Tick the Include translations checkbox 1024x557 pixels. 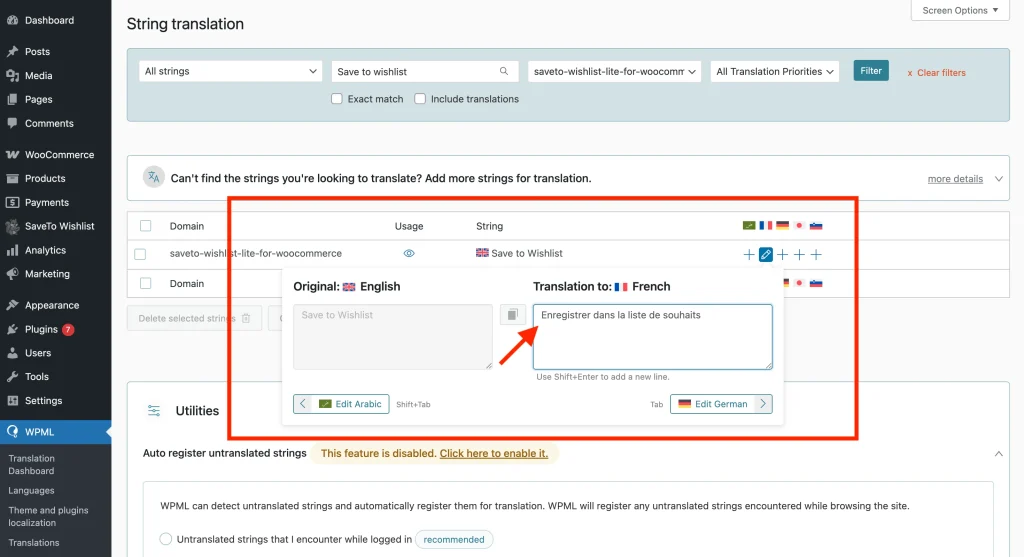420,99
